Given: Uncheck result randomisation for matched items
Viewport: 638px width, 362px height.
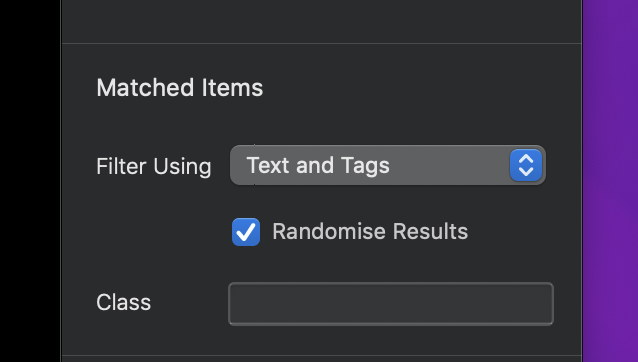Looking at the screenshot, I should tap(246, 232).
